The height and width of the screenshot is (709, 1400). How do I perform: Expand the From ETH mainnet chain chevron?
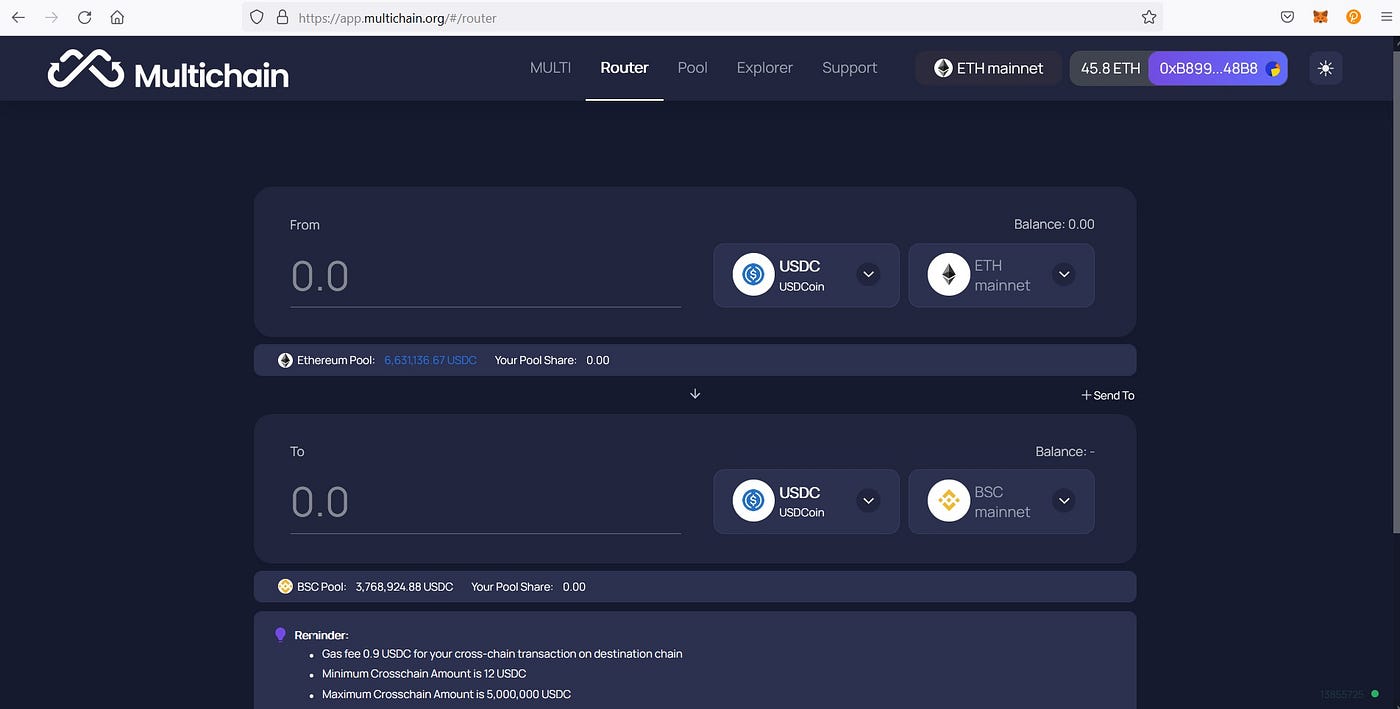1064,274
